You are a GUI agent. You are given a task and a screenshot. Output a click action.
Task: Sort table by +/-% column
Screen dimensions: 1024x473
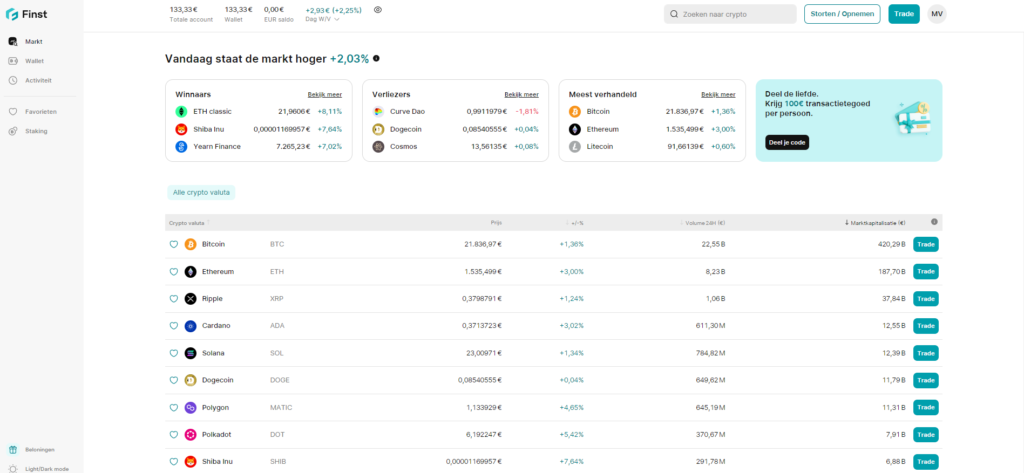[x=575, y=223]
